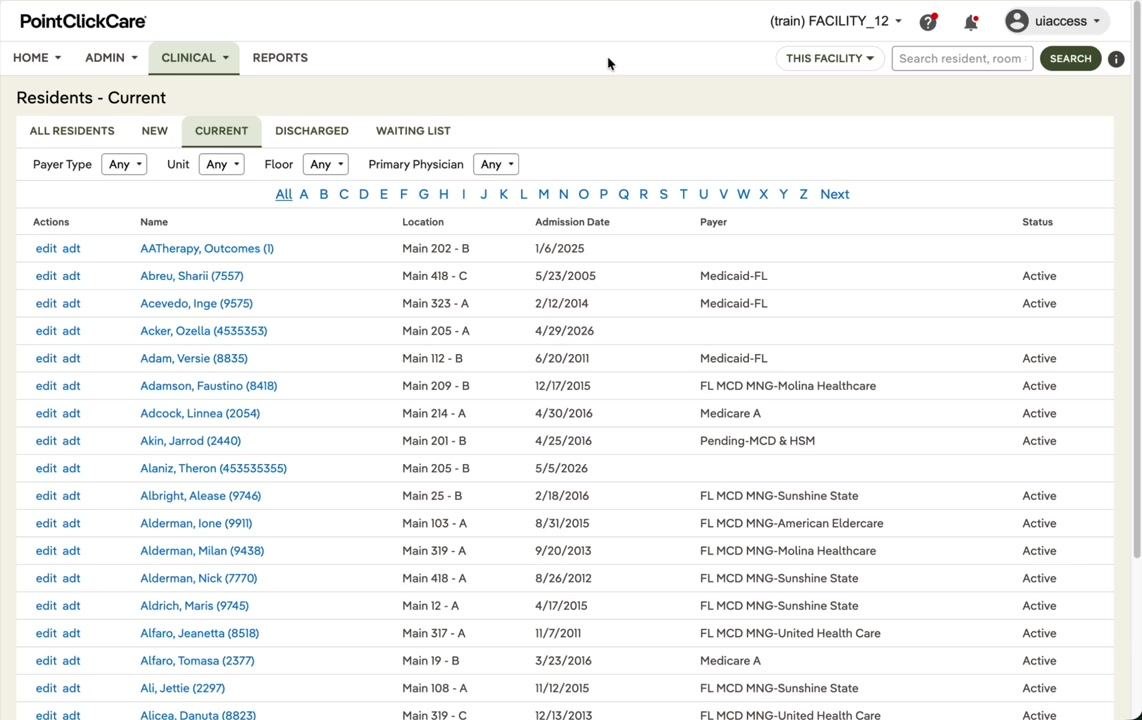
Task: Filter residents by letter Z
Action: [803, 194]
